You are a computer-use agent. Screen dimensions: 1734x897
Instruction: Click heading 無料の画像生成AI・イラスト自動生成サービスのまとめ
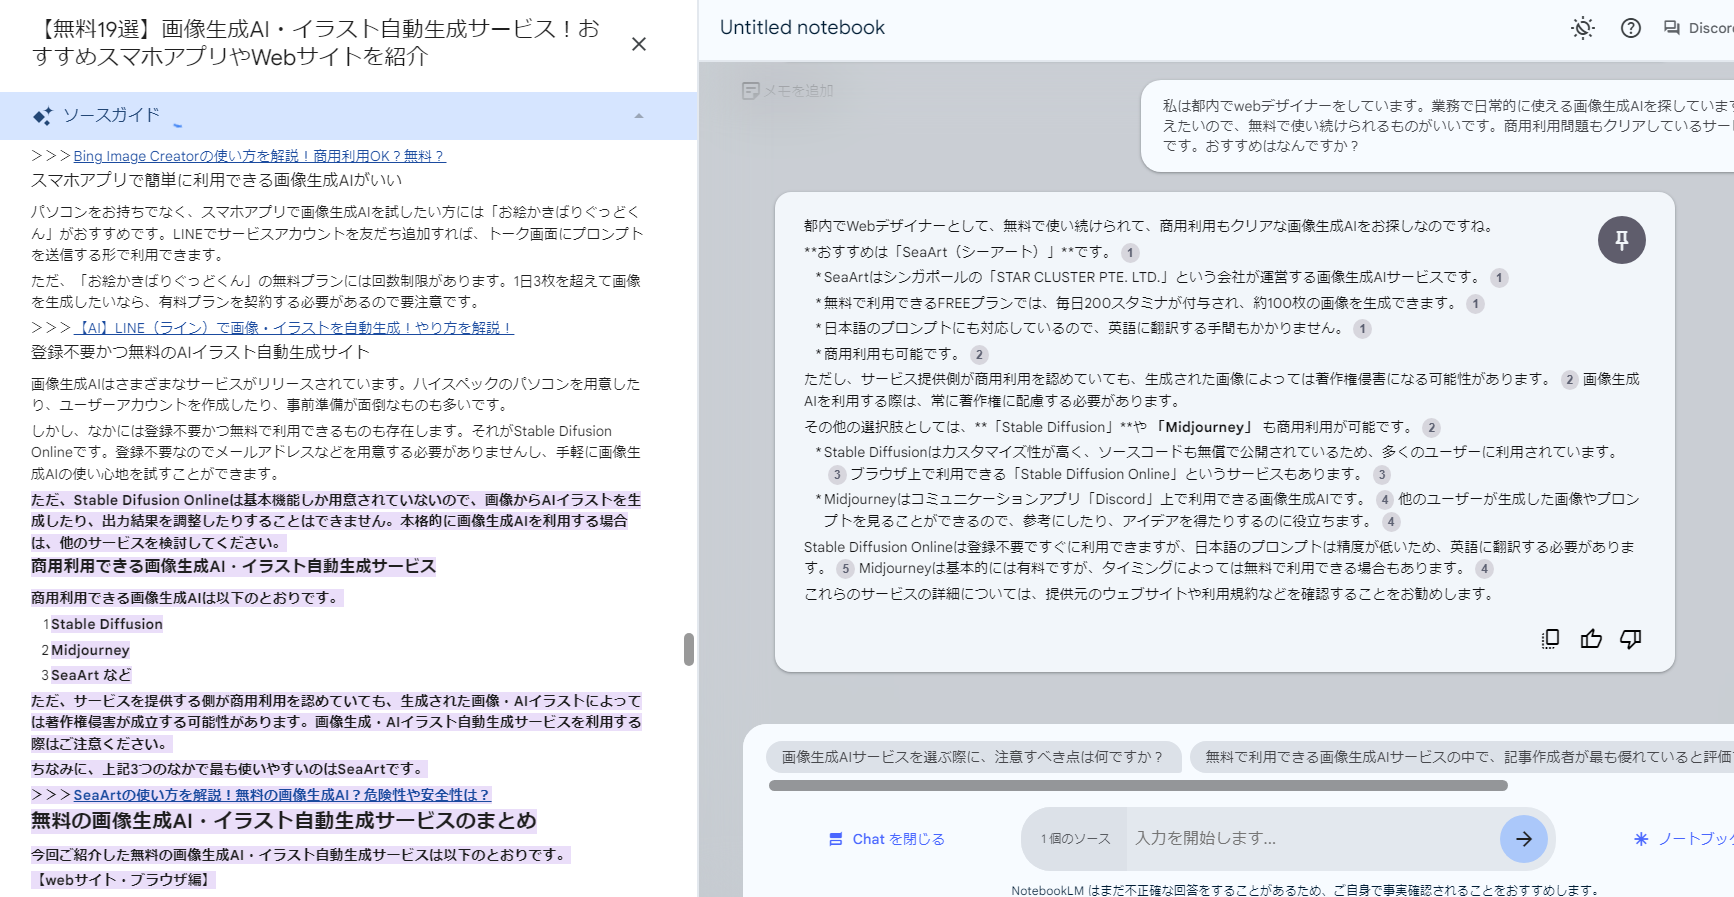point(284,821)
